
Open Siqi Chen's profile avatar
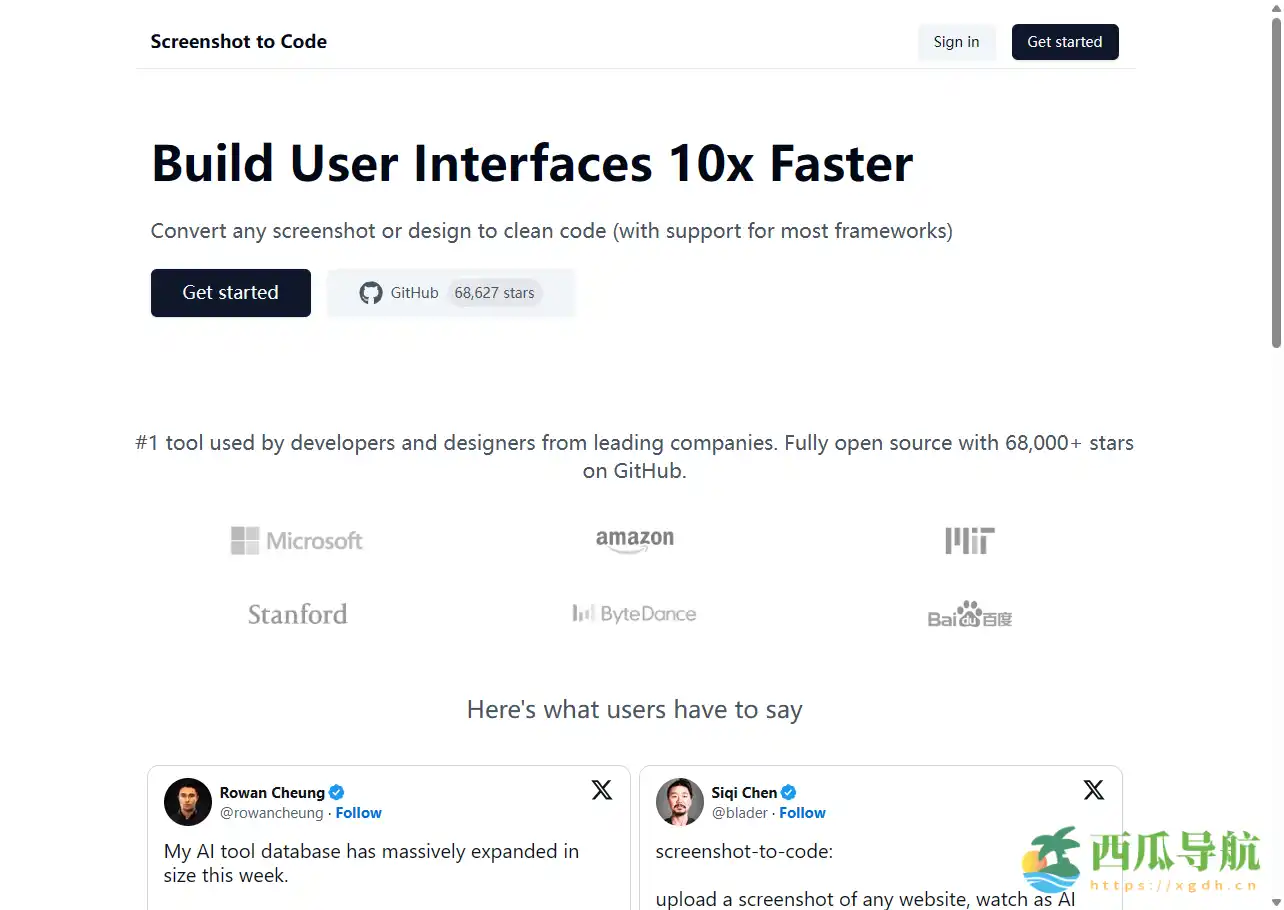point(680,802)
